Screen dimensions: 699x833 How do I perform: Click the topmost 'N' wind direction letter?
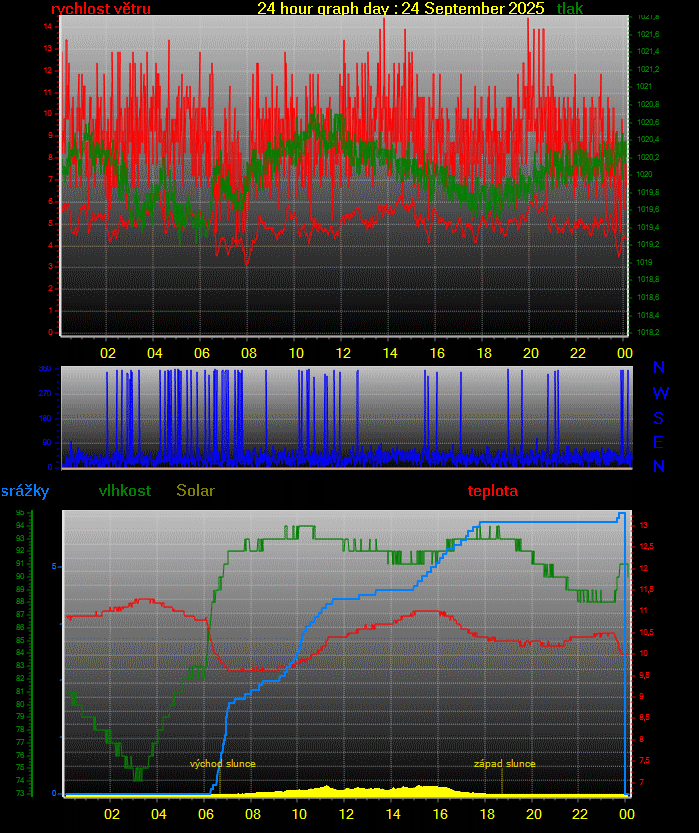pyautogui.click(x=659, y=369)
